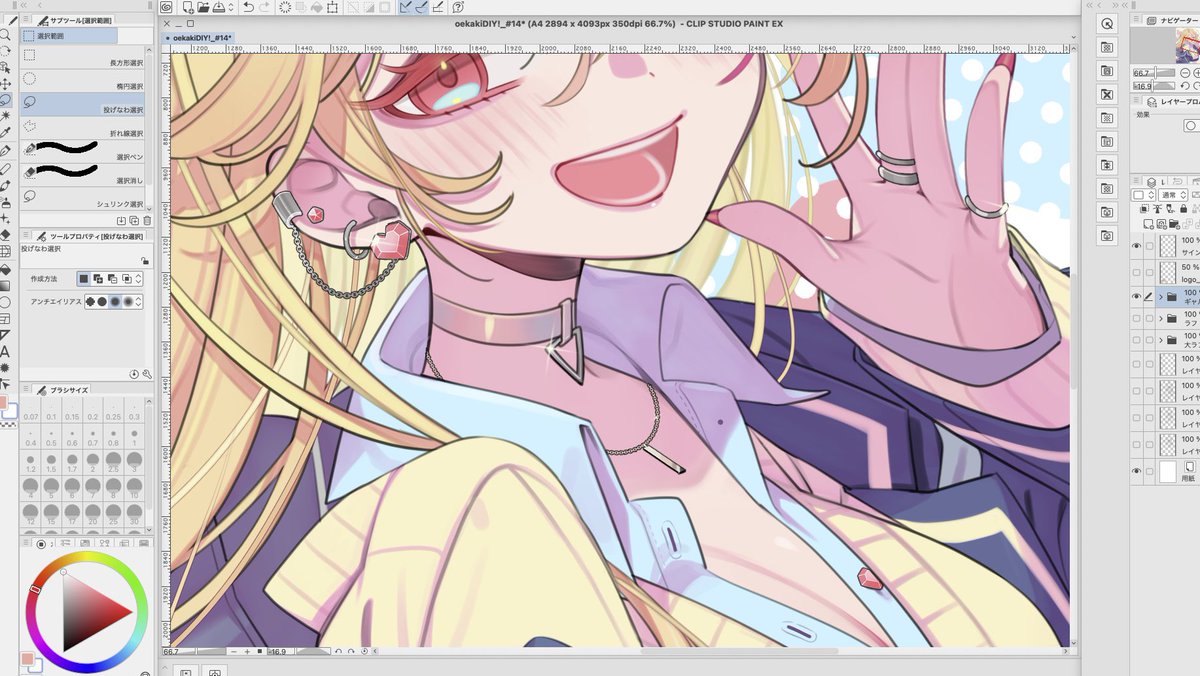Select the Figure ellipse tool
This screenshot has width=1200, height=676.
click(x=6, y=301)
